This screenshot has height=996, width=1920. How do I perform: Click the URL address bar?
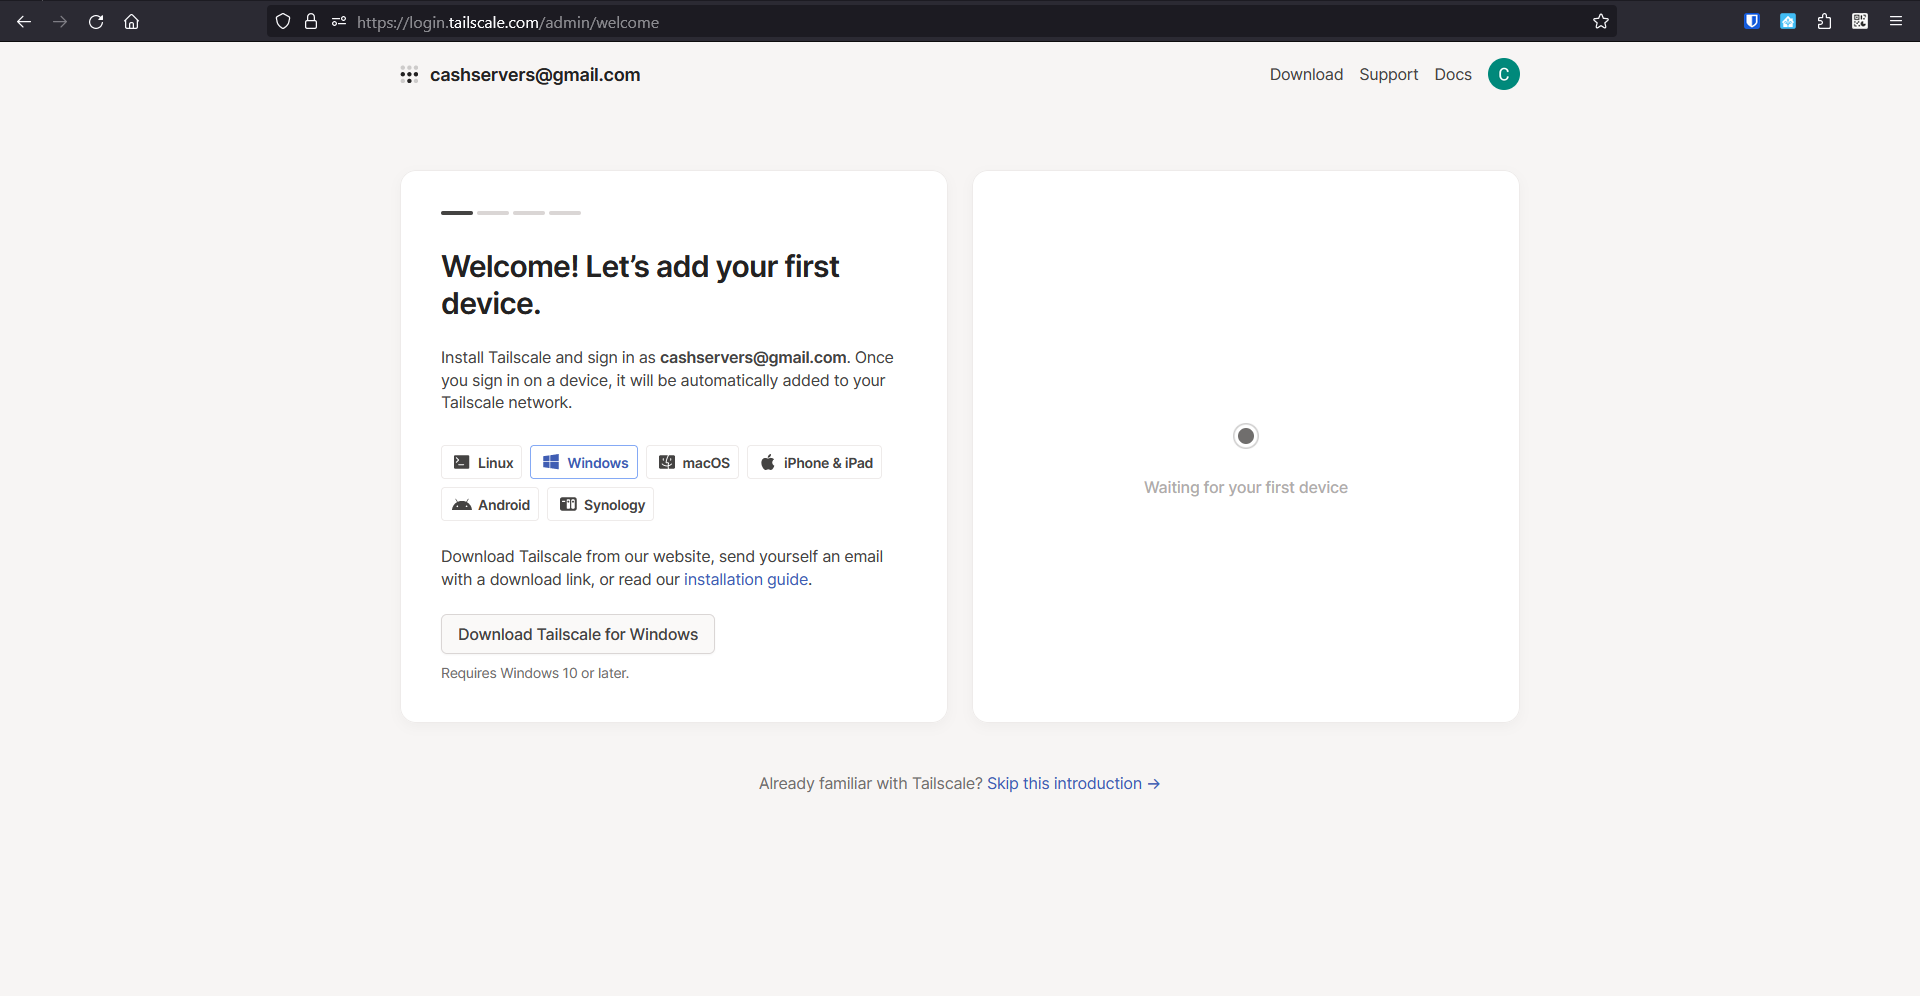900,22
